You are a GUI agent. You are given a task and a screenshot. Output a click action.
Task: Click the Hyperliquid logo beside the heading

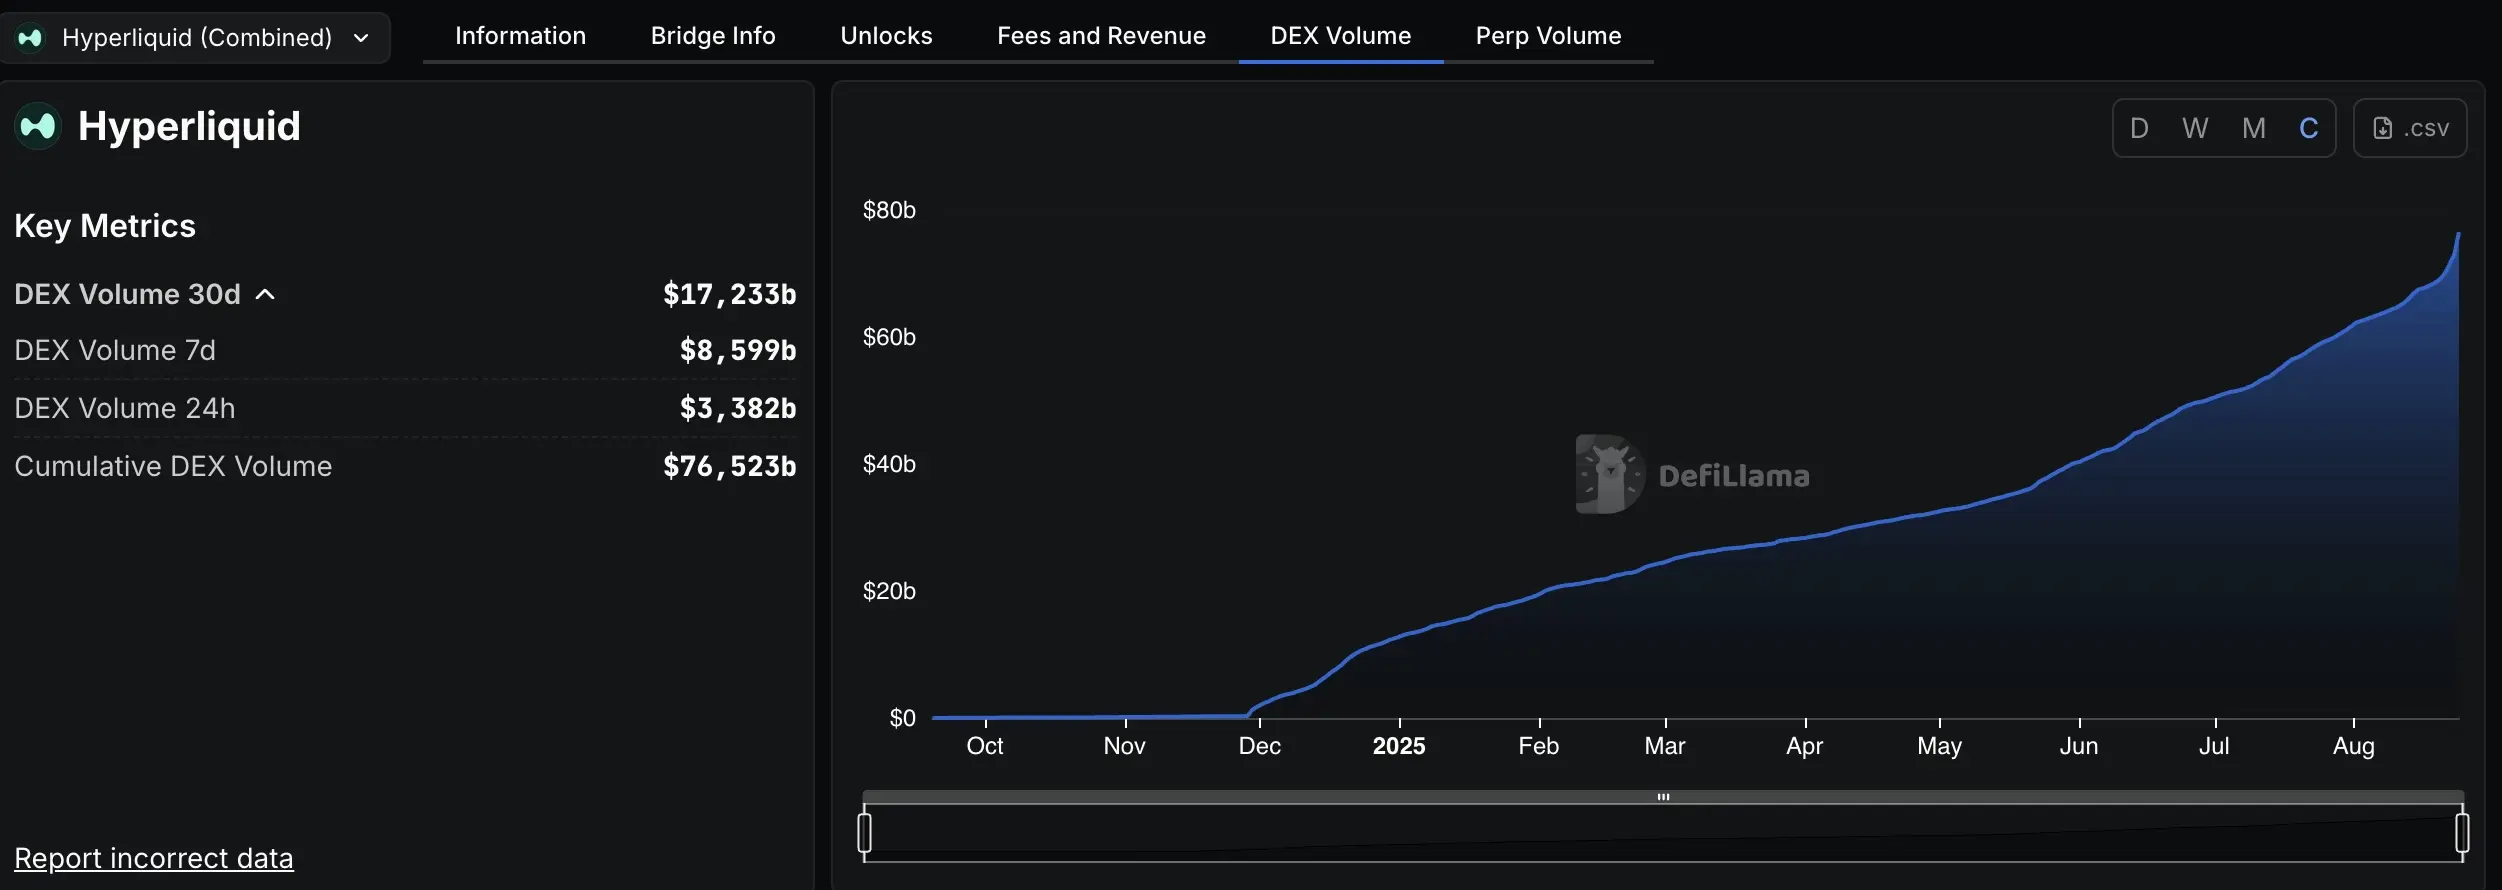pos(38,126)
